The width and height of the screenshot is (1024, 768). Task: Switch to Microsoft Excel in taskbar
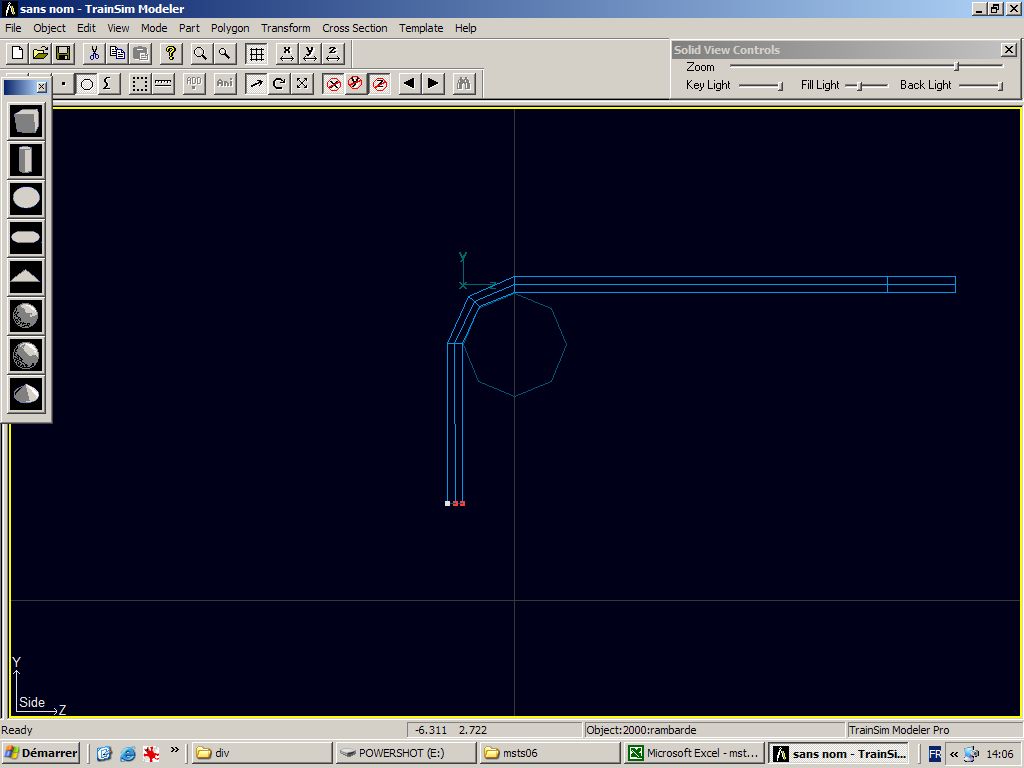(692, 753)
